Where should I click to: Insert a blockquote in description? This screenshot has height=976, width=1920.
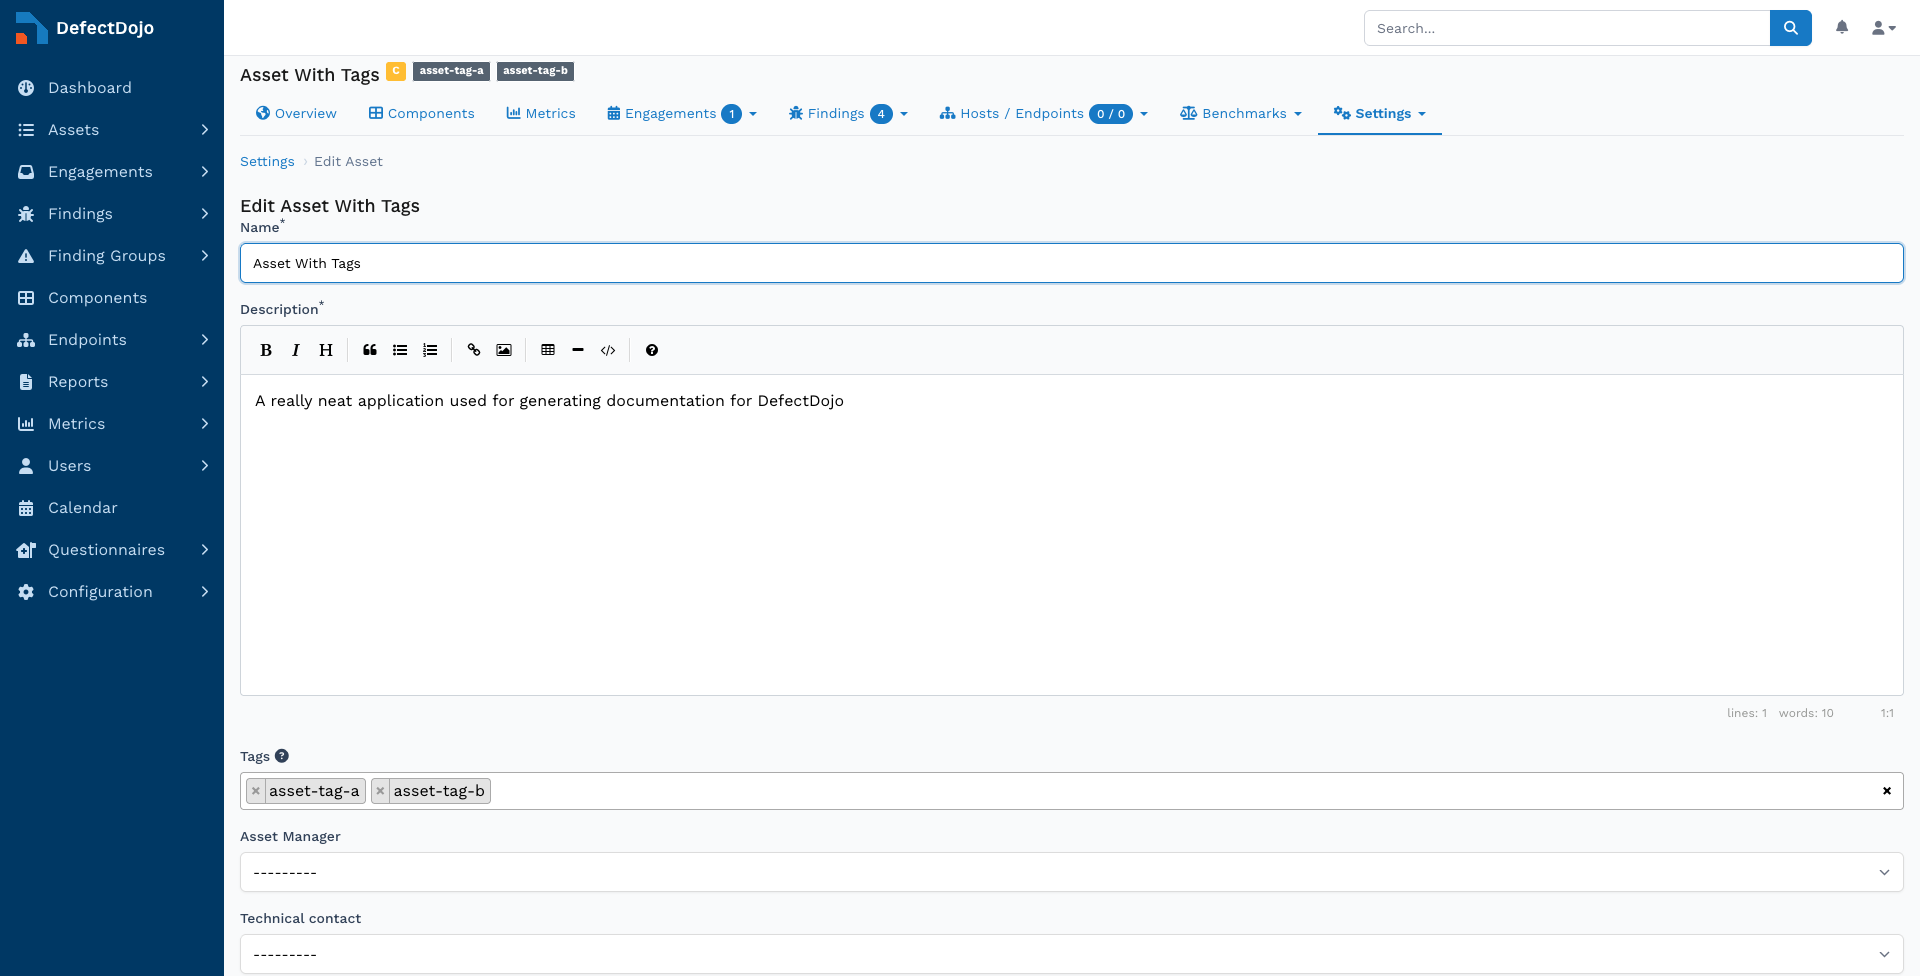[370, 350]
